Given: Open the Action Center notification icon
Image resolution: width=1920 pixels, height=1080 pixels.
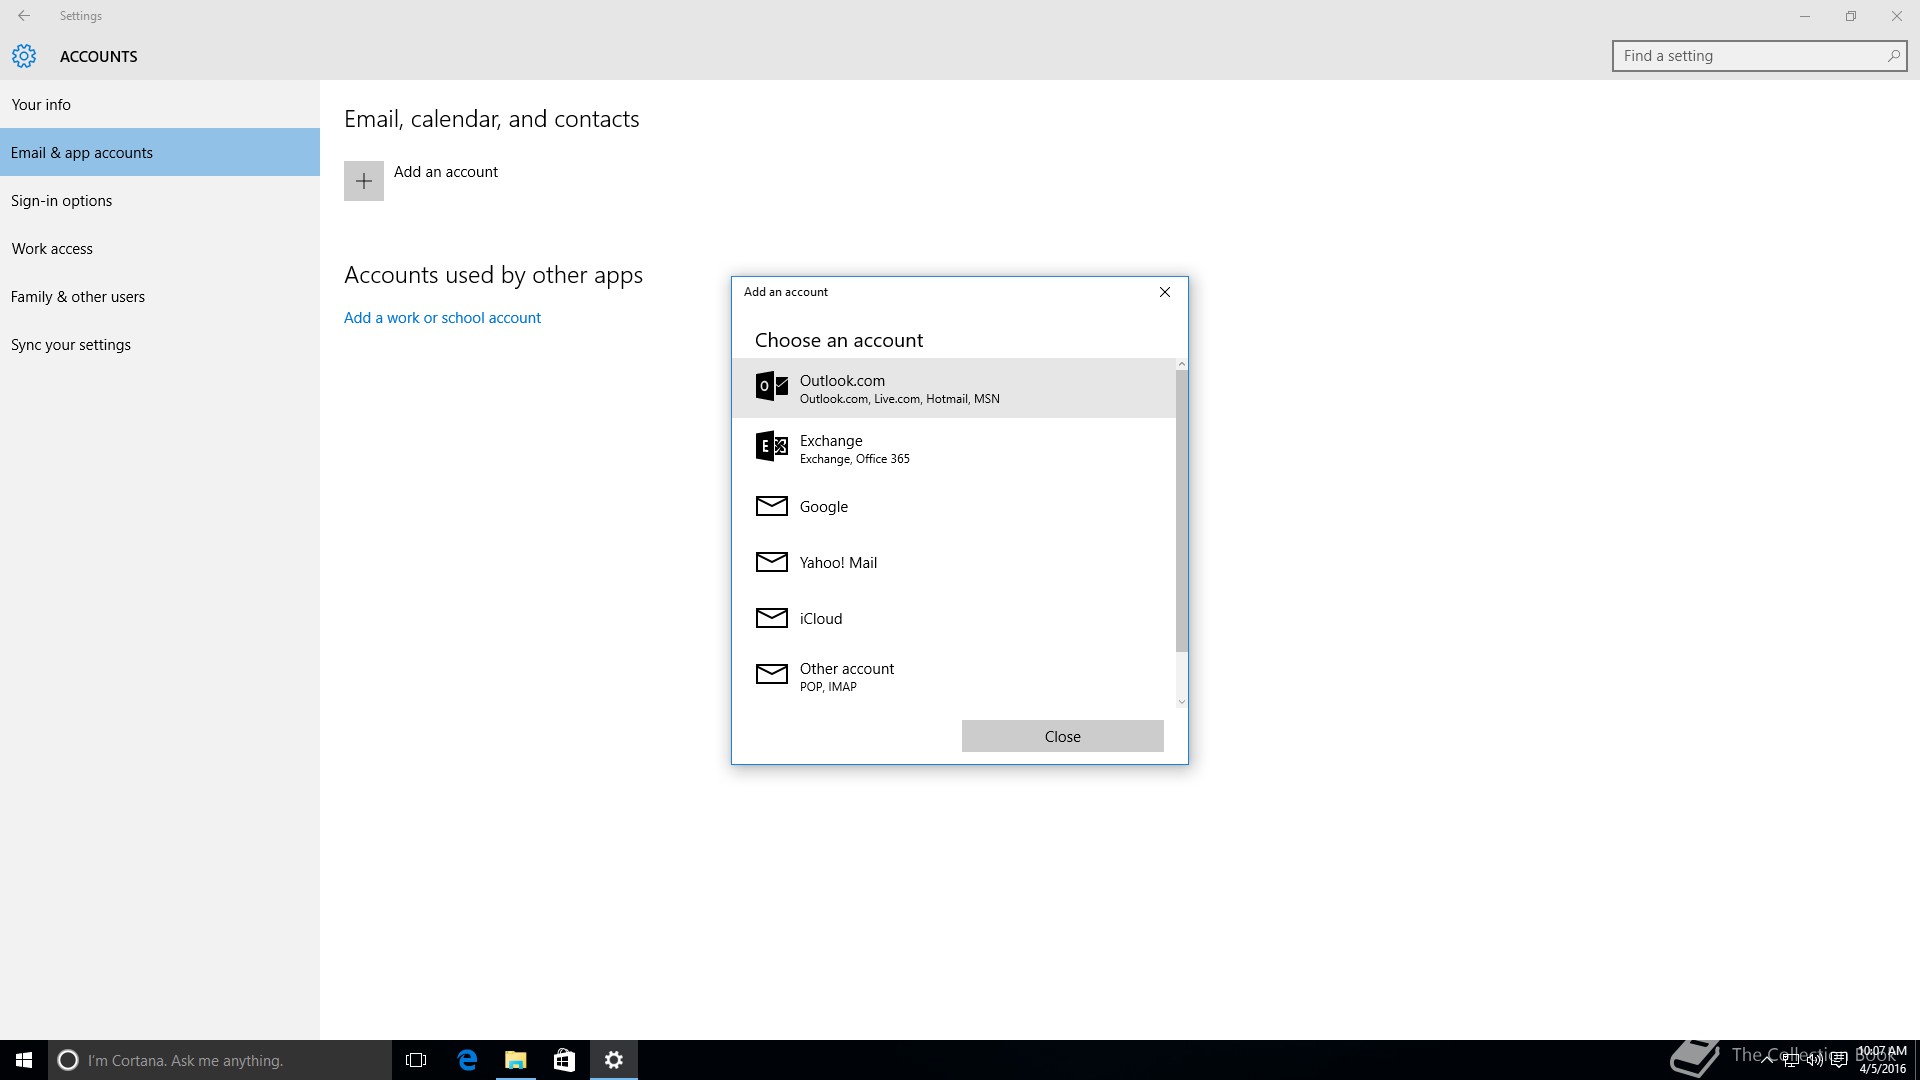Looking at the screenshot, I should coord(1838,1060).
